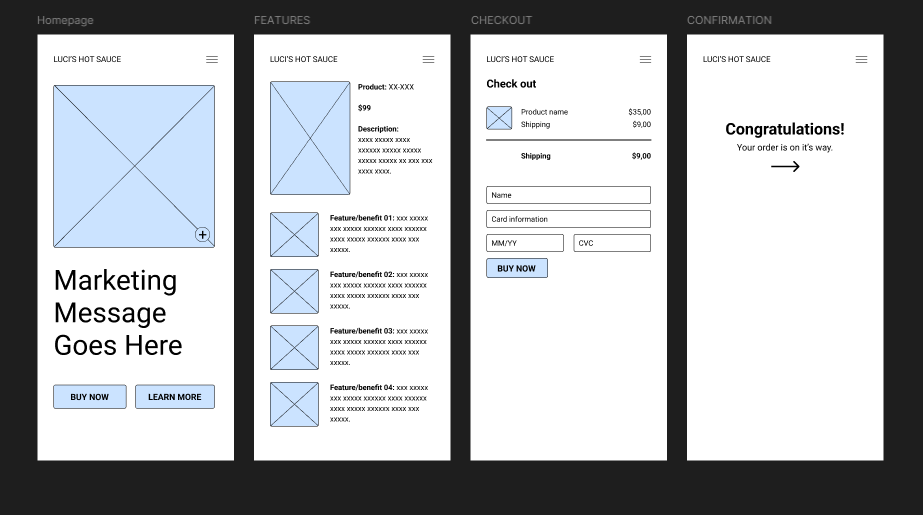Open hamburger menu on Features frame
The image size is (923, 515).
429,59
